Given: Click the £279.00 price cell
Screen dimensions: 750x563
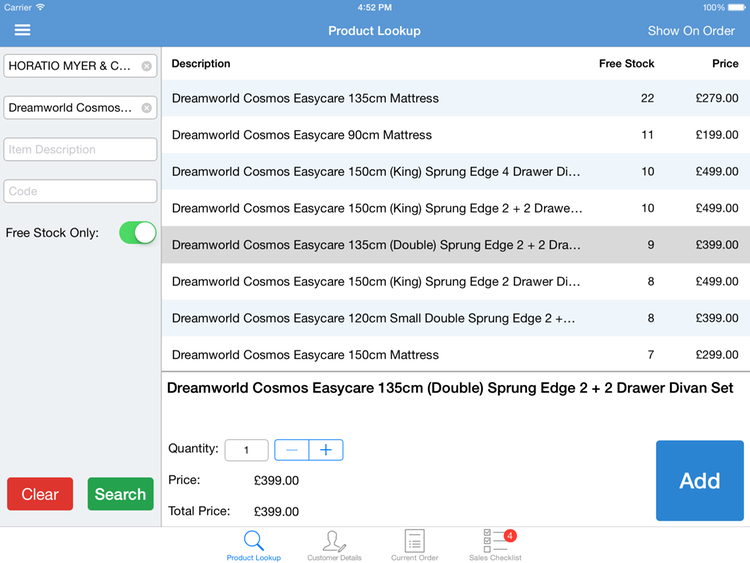Looking at the screenshot, I should click(x=717, y=98).
